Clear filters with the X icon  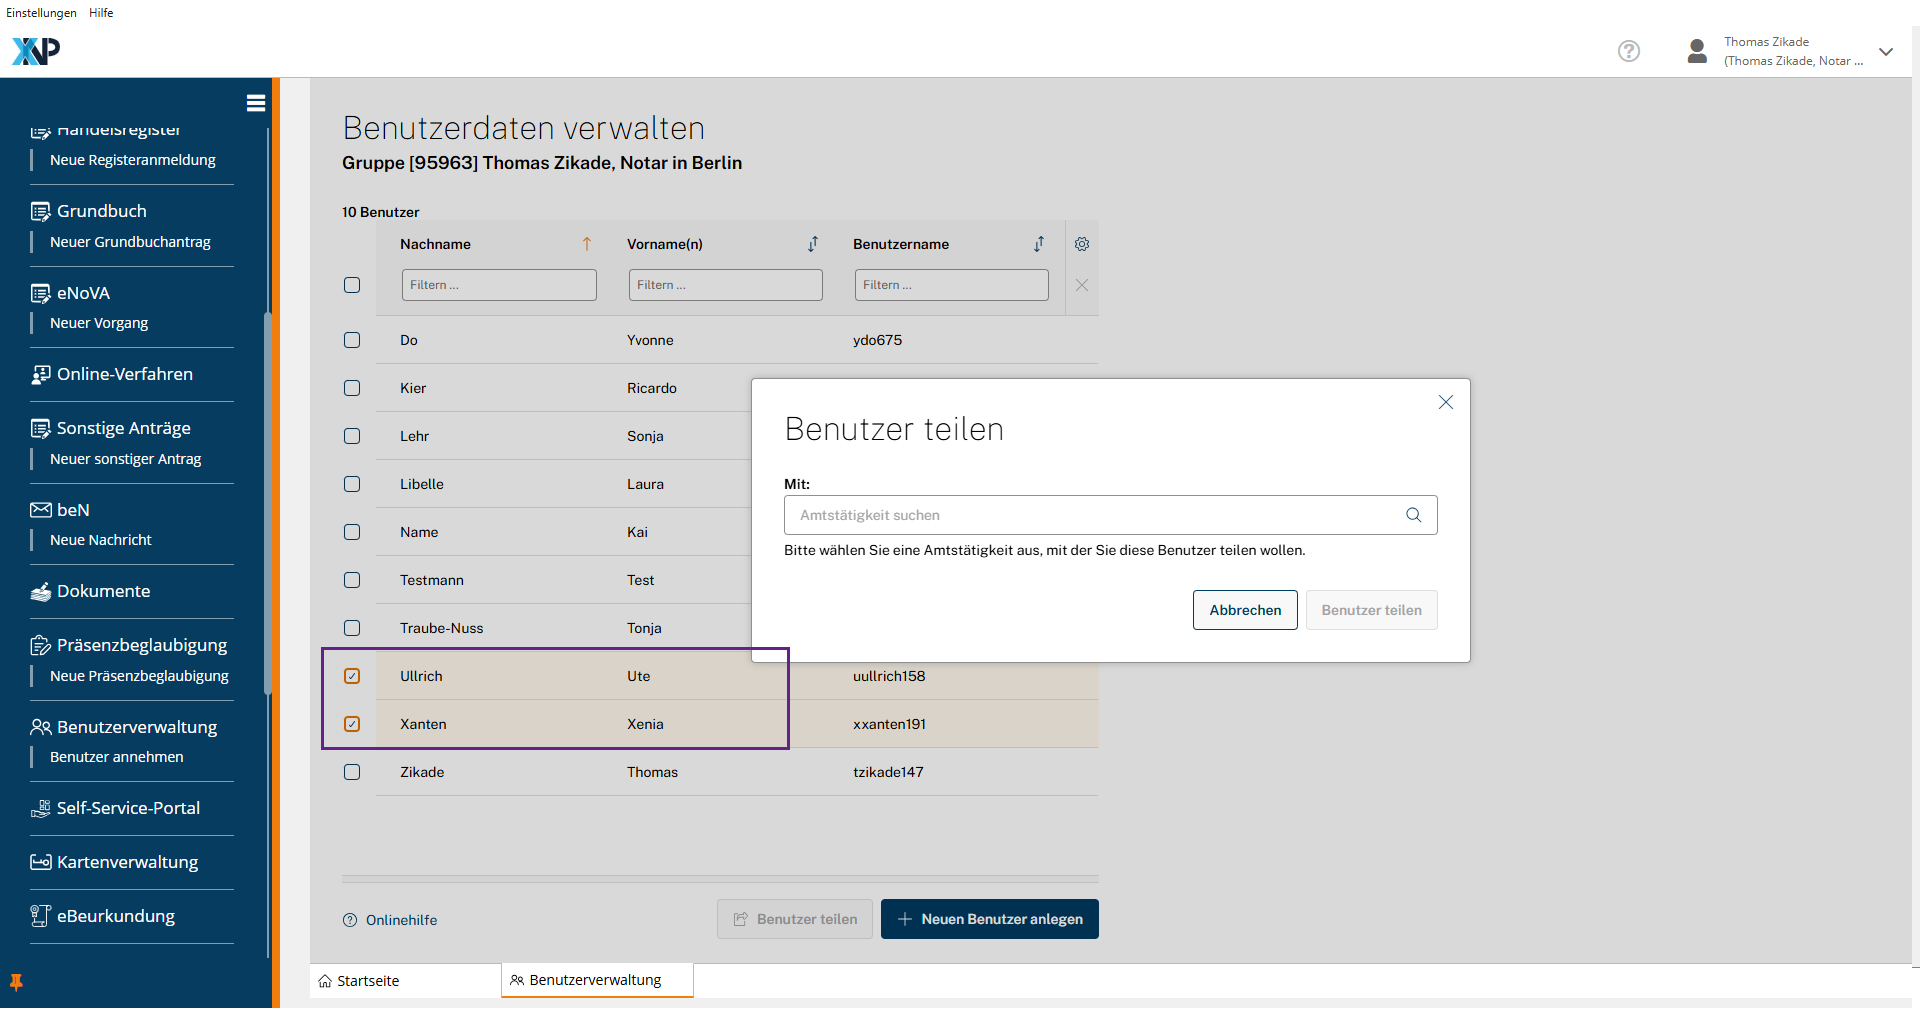[x=1081, y=285]
